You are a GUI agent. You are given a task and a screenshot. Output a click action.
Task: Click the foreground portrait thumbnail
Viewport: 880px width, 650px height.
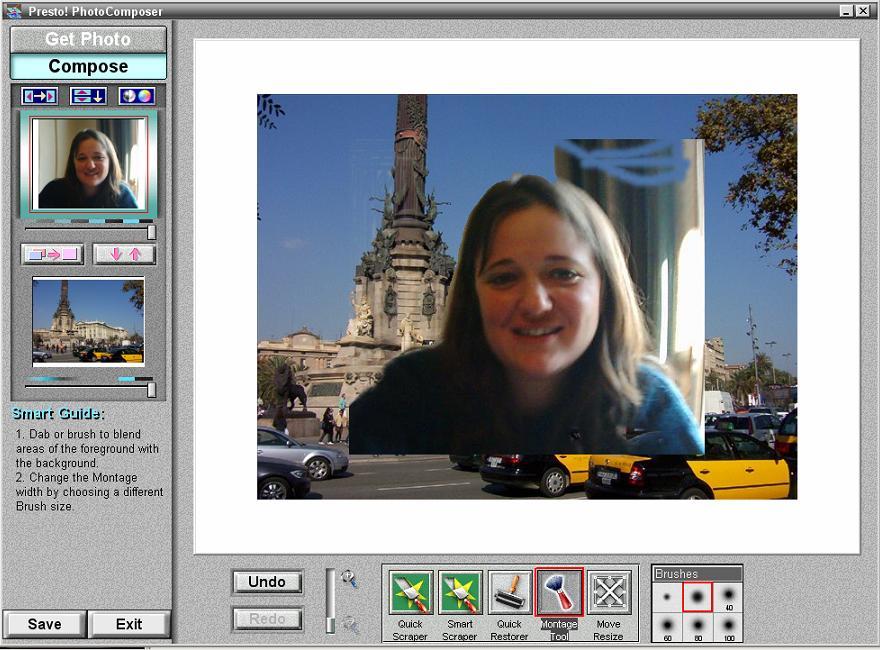point(89,163)
